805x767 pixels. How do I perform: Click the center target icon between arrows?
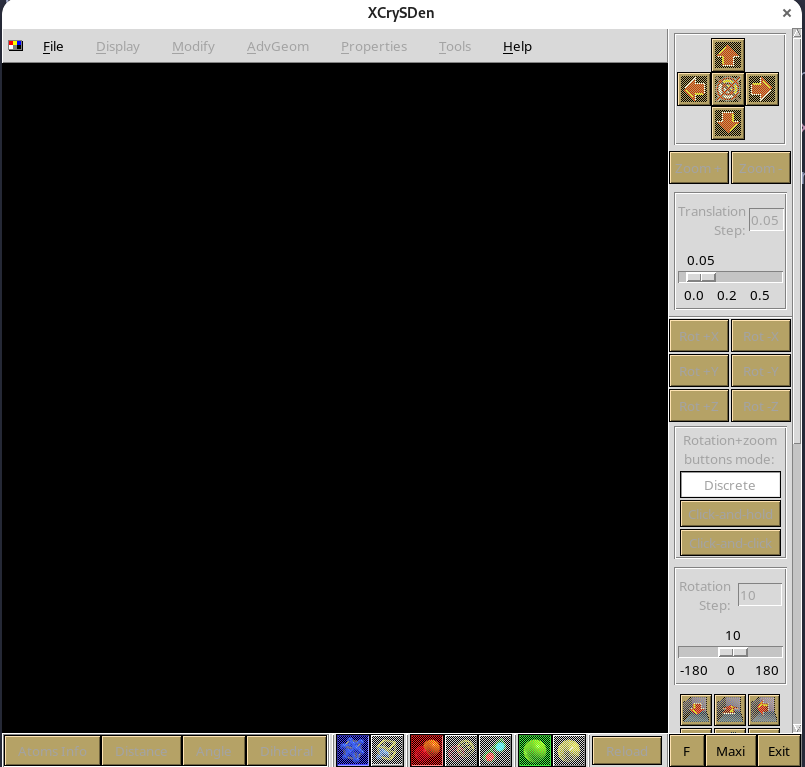tap(728, 89)
